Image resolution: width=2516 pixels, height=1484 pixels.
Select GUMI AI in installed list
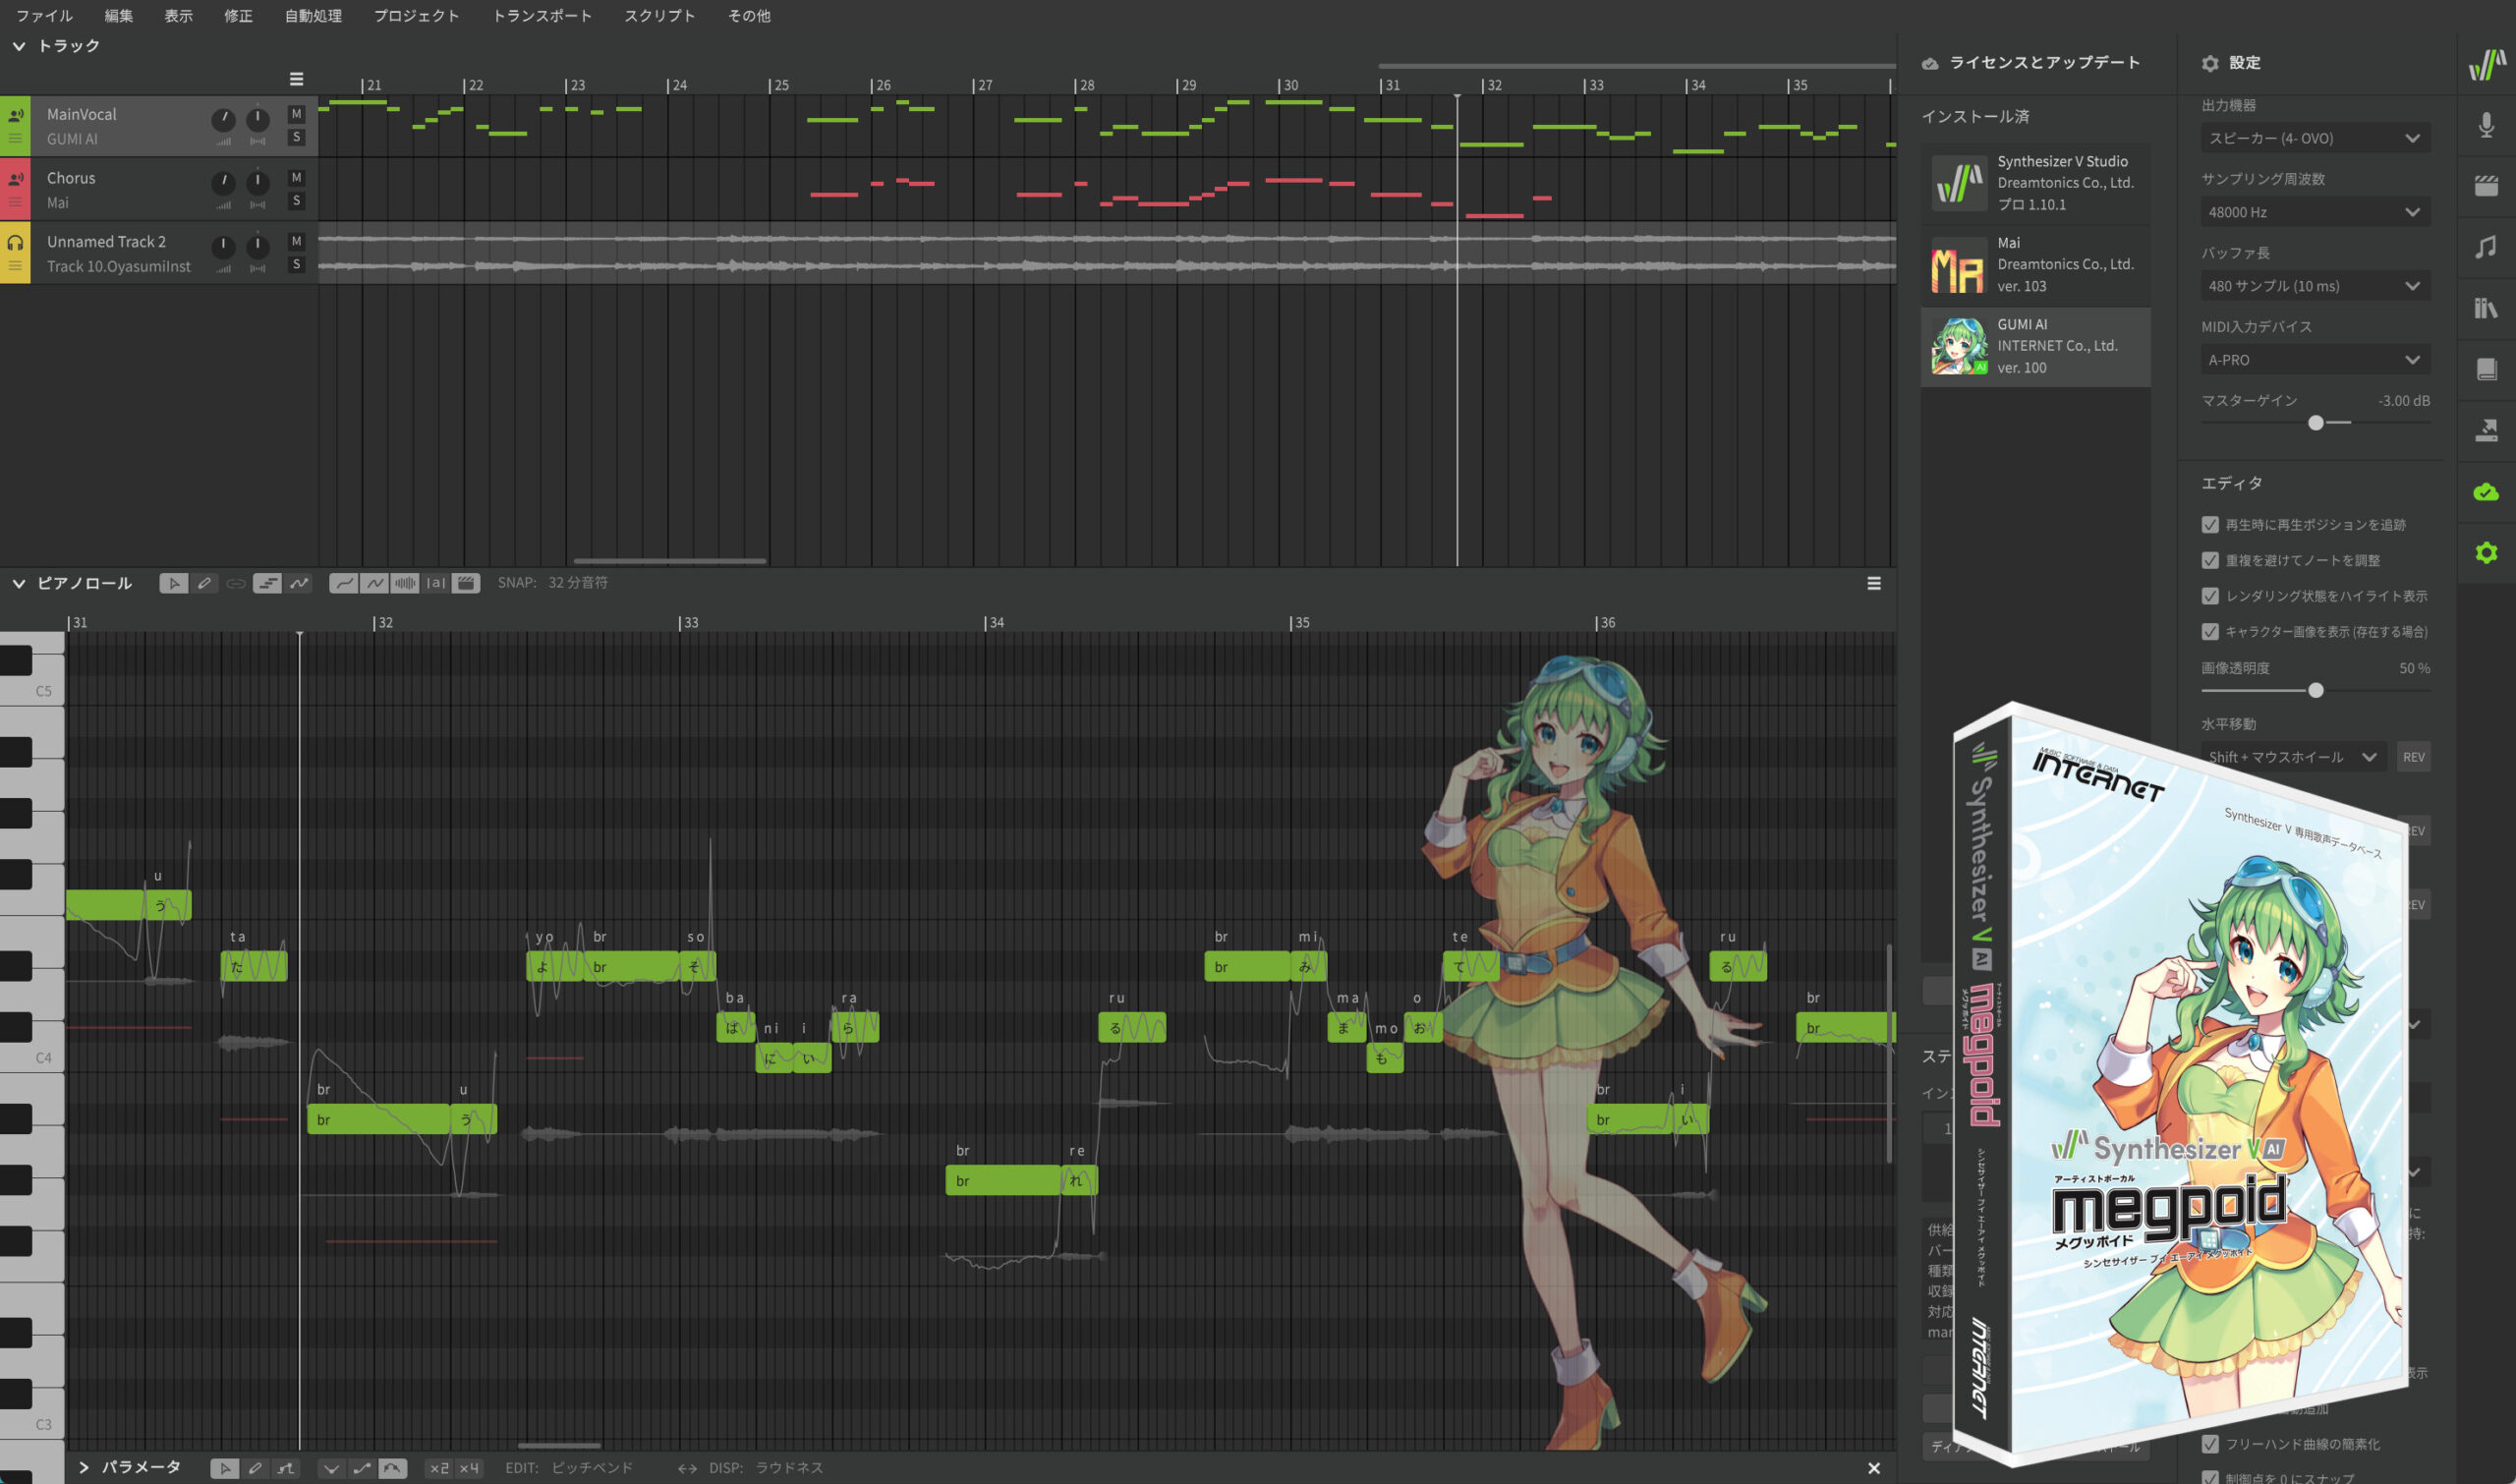tap(2035, 346)
